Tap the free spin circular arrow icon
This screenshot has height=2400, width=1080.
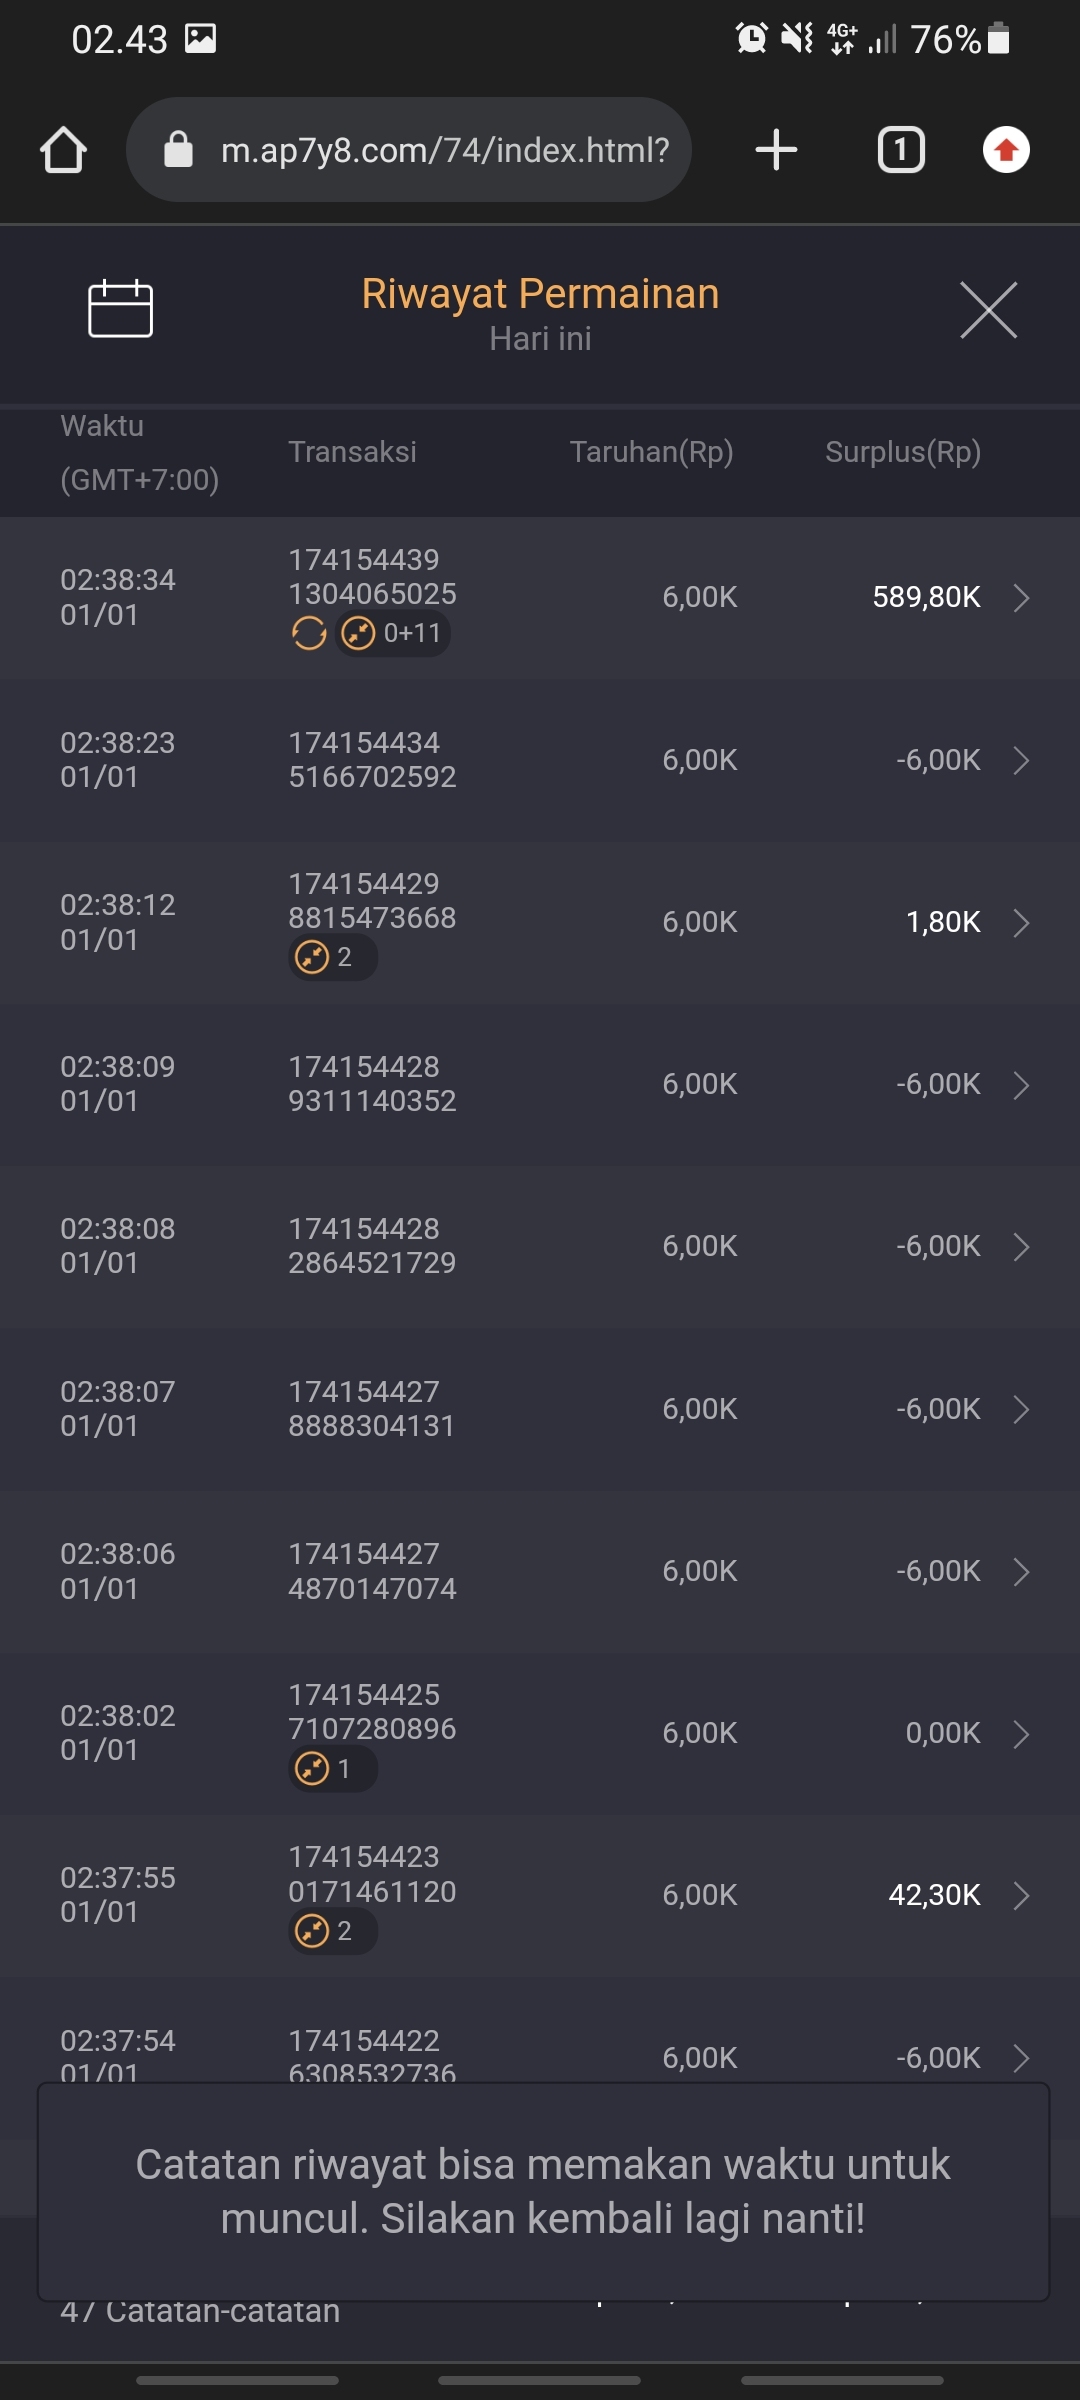coord(309,633)
